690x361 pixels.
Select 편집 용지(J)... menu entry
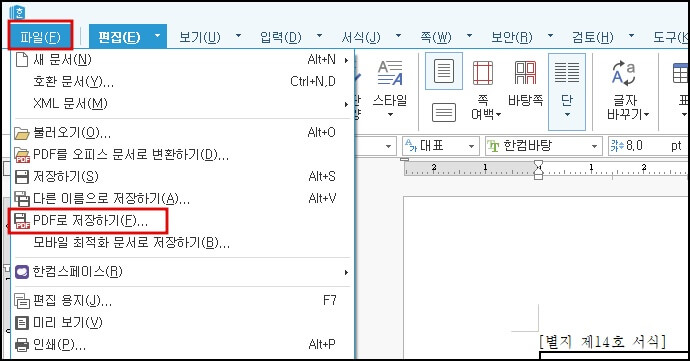pyautogui.click(x=182, y=301)
